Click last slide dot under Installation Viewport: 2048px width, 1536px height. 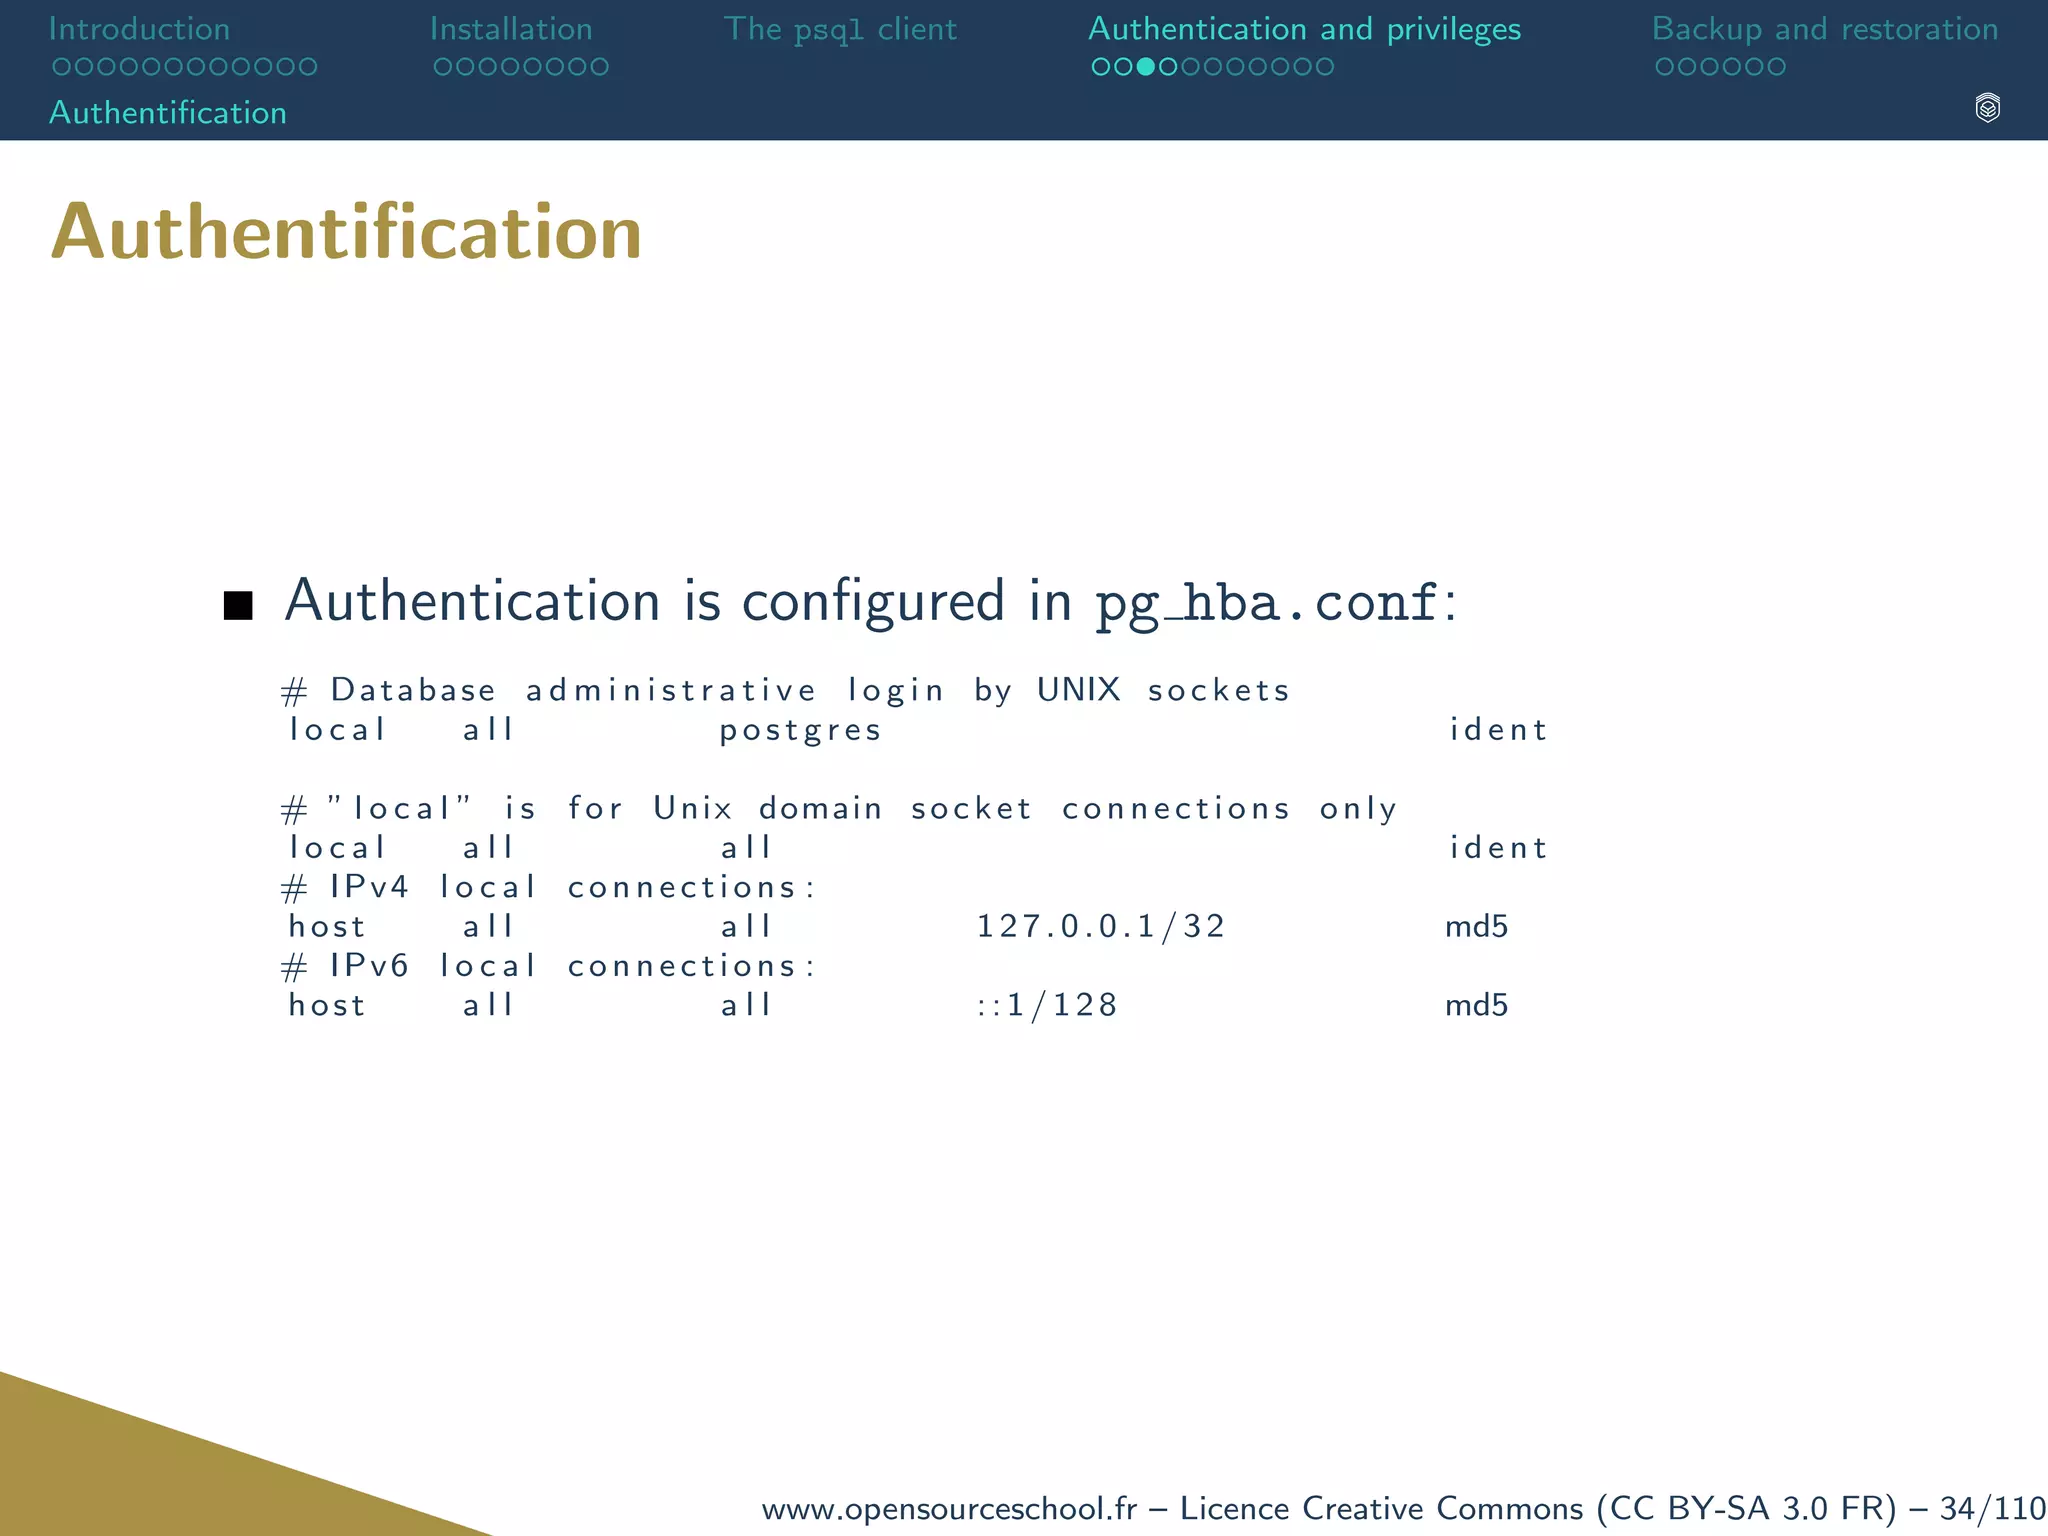point(599,67)
